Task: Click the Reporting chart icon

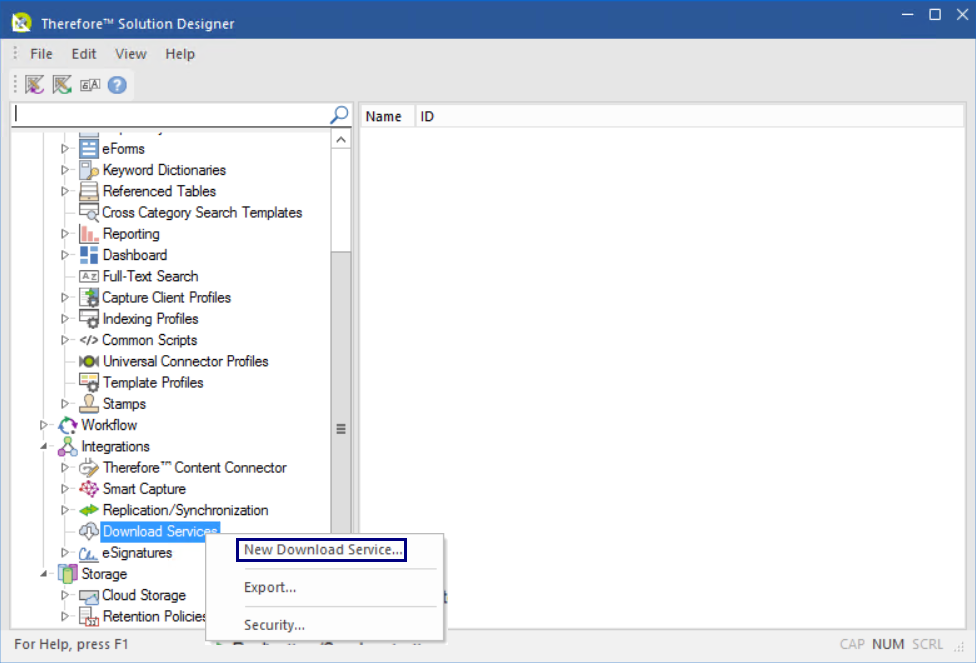Action: coord(89,233)
